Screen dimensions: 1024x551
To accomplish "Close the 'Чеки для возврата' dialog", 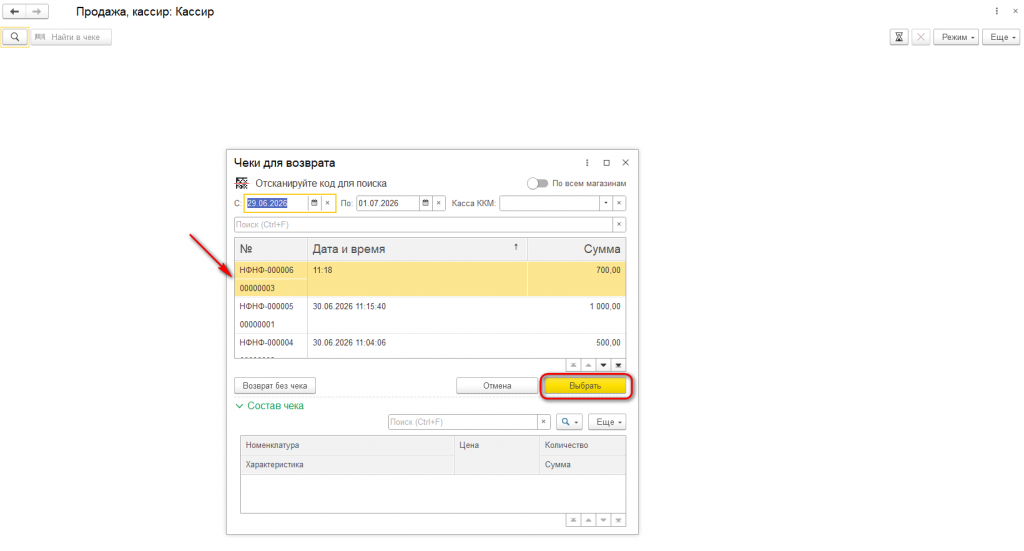I will click(626, 163).
